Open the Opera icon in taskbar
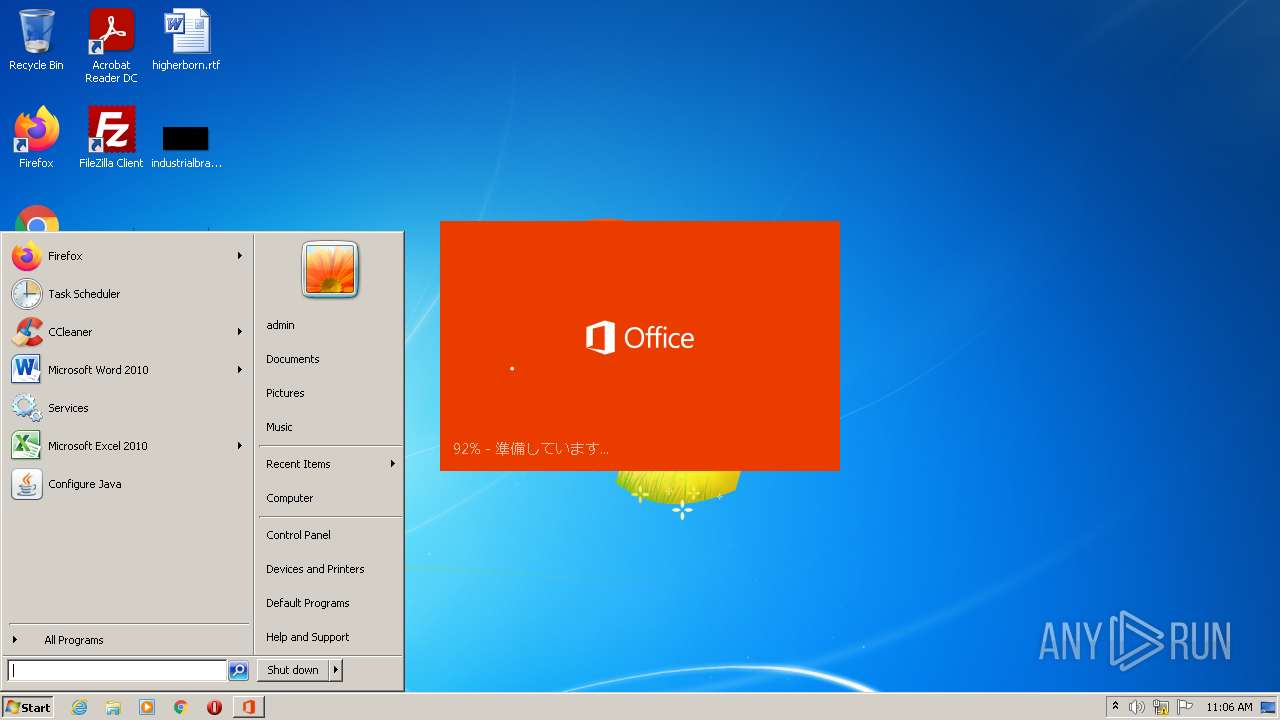1280x720 pixels. coord(214,707)
